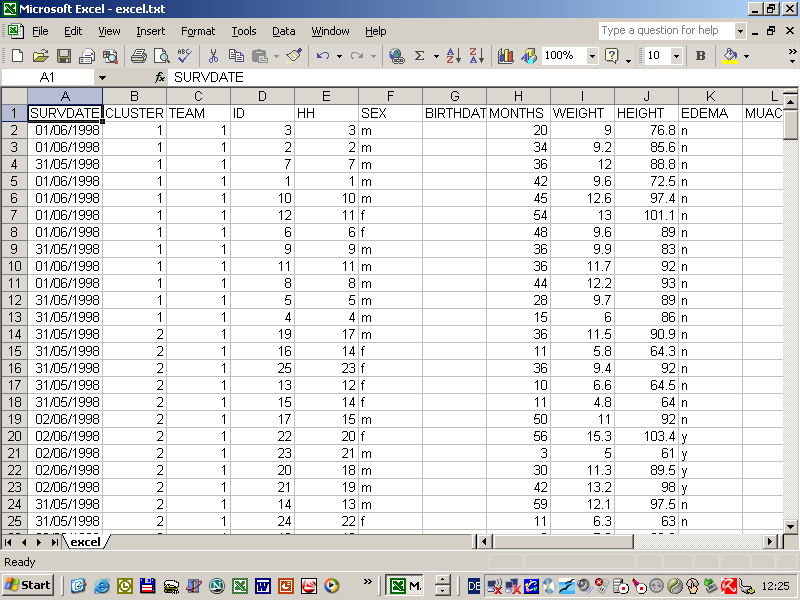Click the Print icon
This screenshot has height=600, width=800.
click(139, 56)
